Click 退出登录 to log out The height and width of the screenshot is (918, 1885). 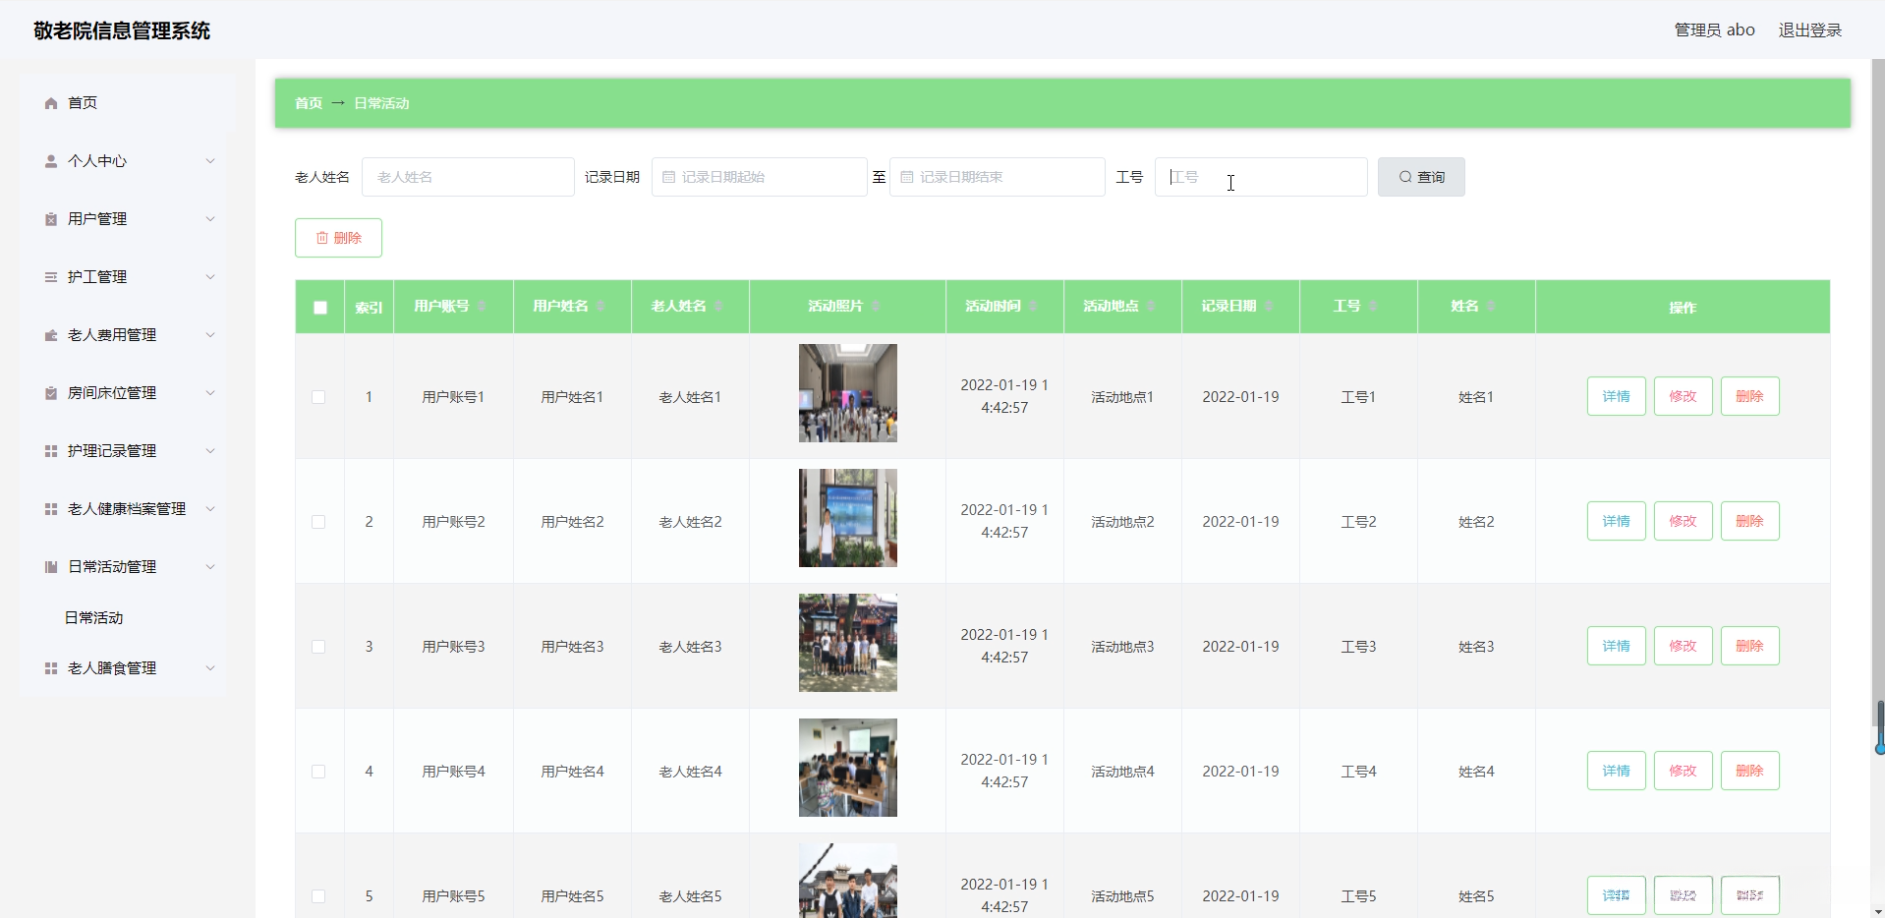pyautogui.click(x=1809, y=30)
